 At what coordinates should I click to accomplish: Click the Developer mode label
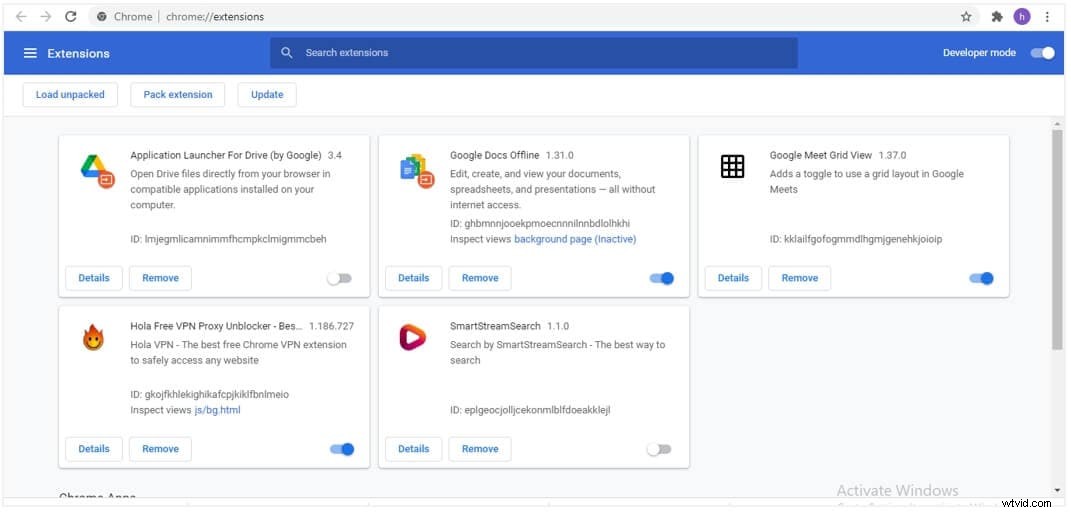coord(979,53)
